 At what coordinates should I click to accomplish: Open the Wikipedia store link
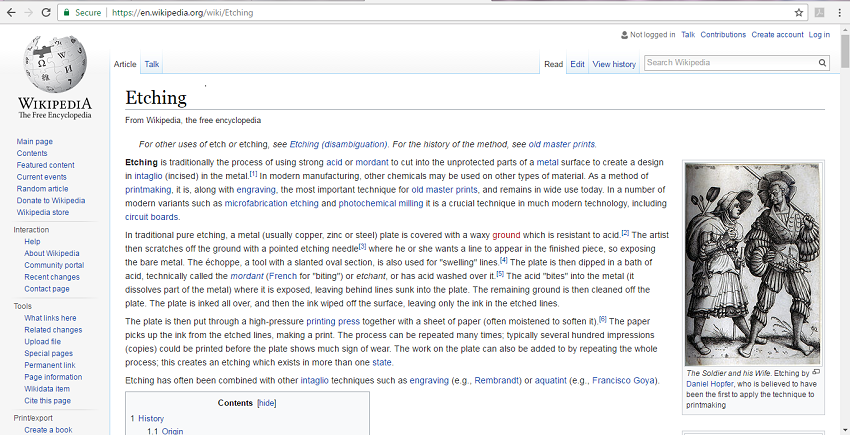(43, 213)
